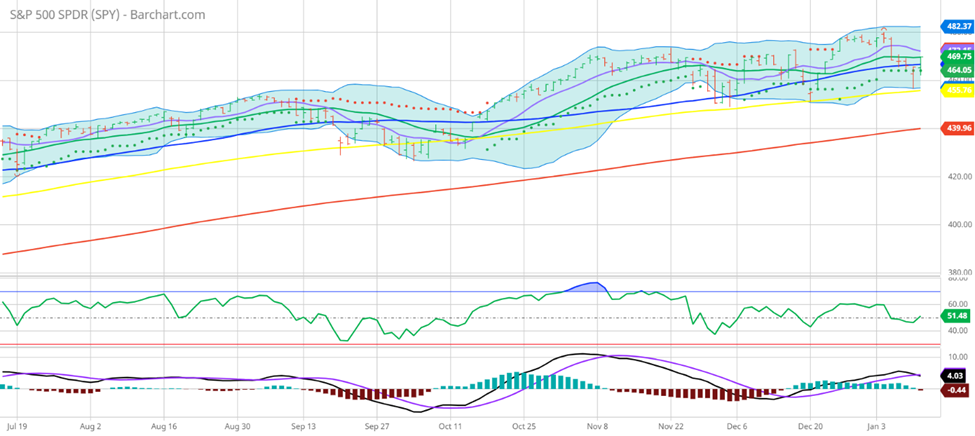Click the blue shaded RSI overbought peak near Nov 8
Screen dimensions: 975x436
click(588, 287)
